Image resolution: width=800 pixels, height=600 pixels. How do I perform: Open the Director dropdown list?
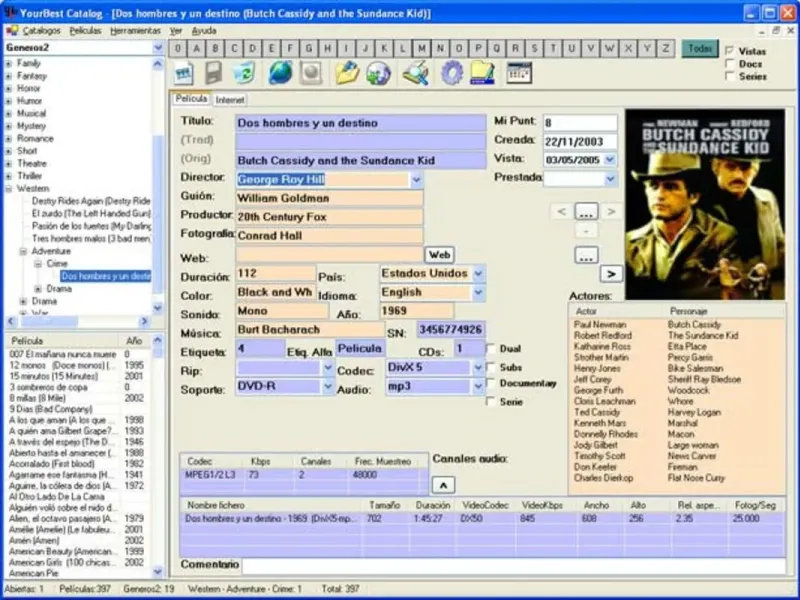coord(416,180)
